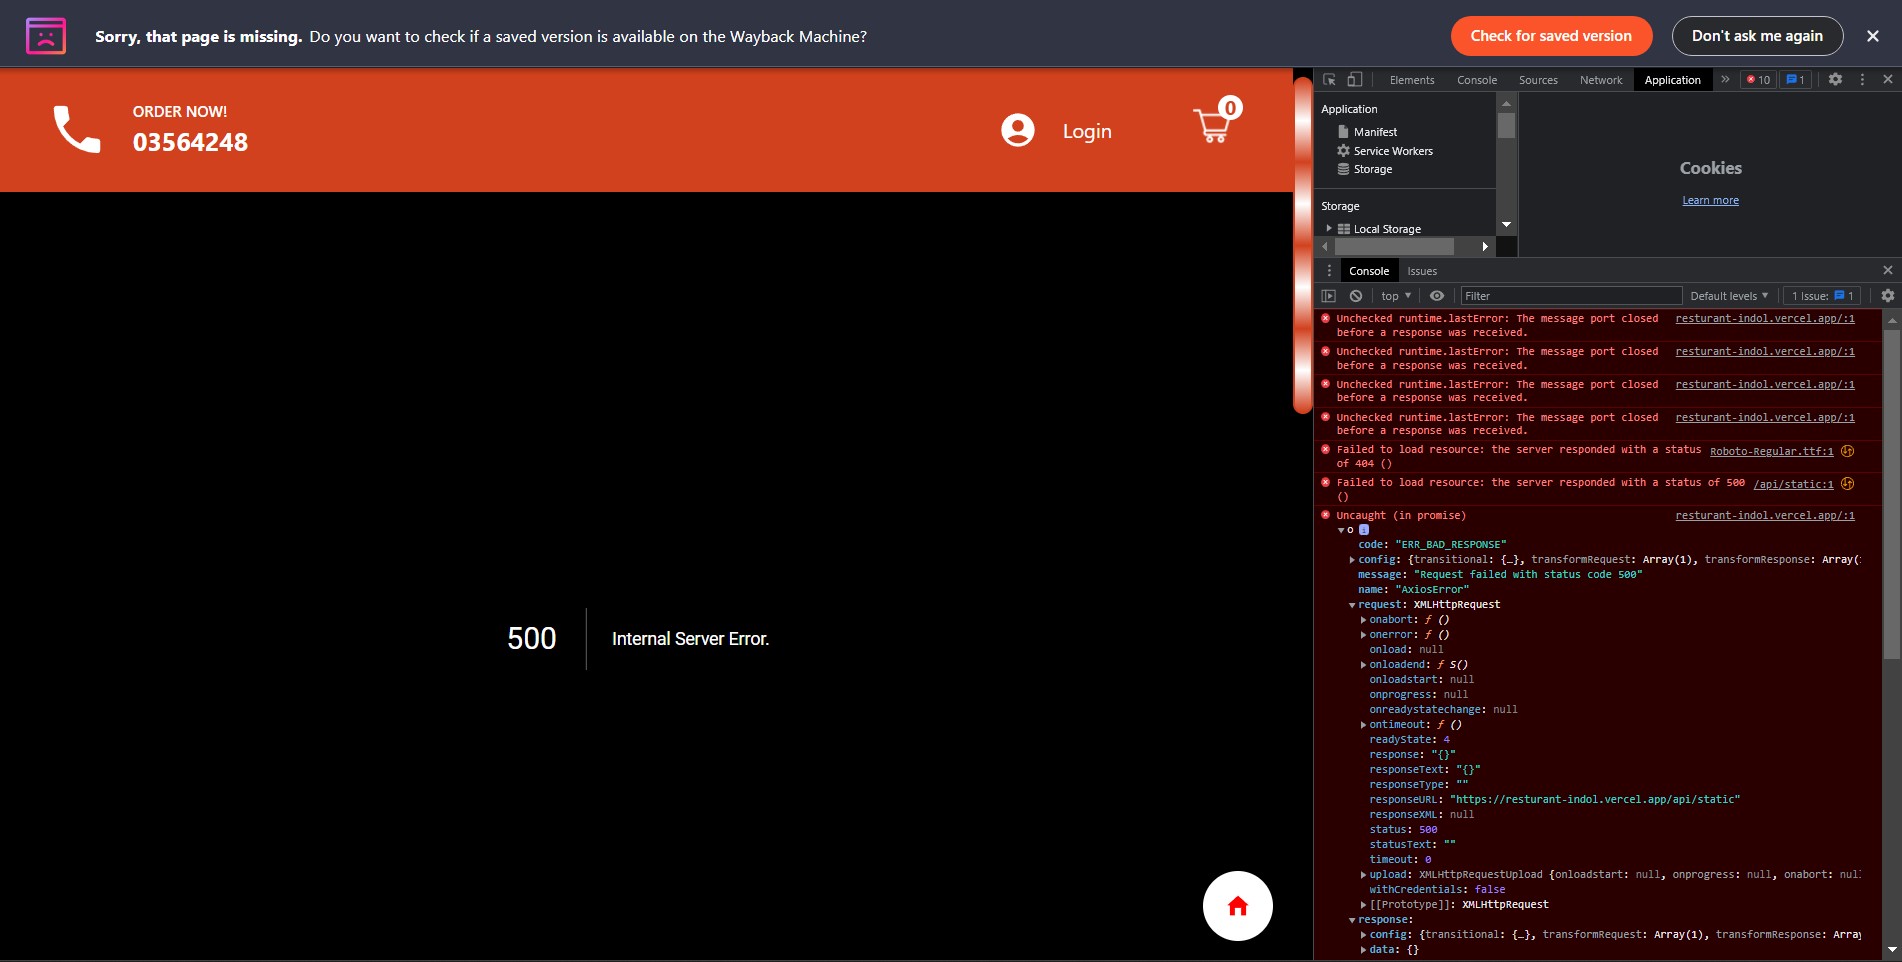The width and height of the screenshot is (1902, 962).
Task: Open Service Workers in Application panel
Action: pos(1392,150)
